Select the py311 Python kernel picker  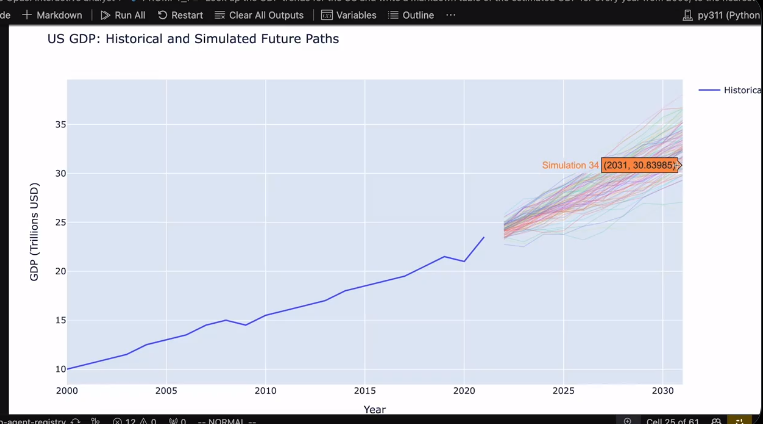722,15
